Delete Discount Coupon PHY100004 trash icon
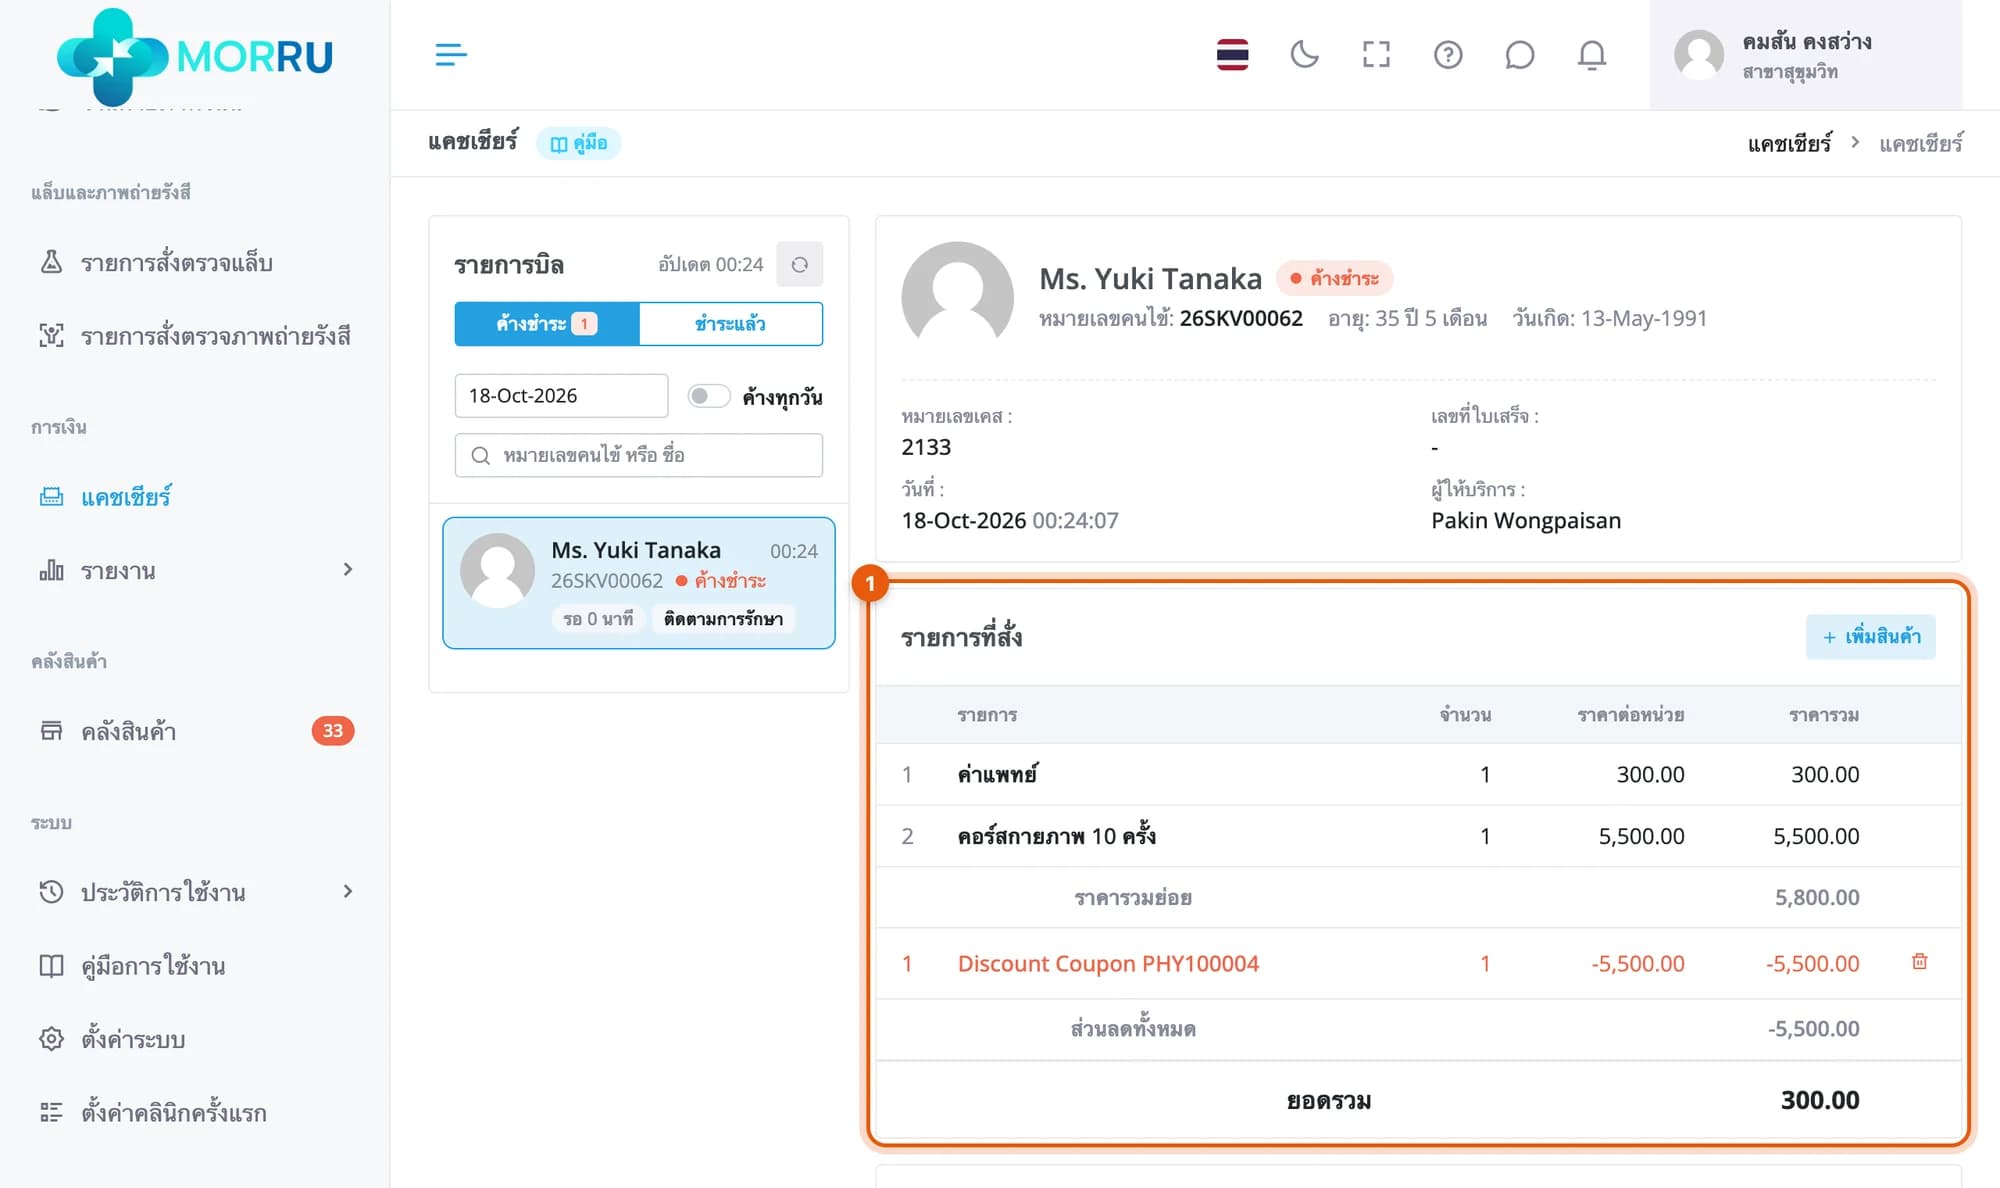This screenshot has height=1188, width=2000. click(x=1919, y=962)
